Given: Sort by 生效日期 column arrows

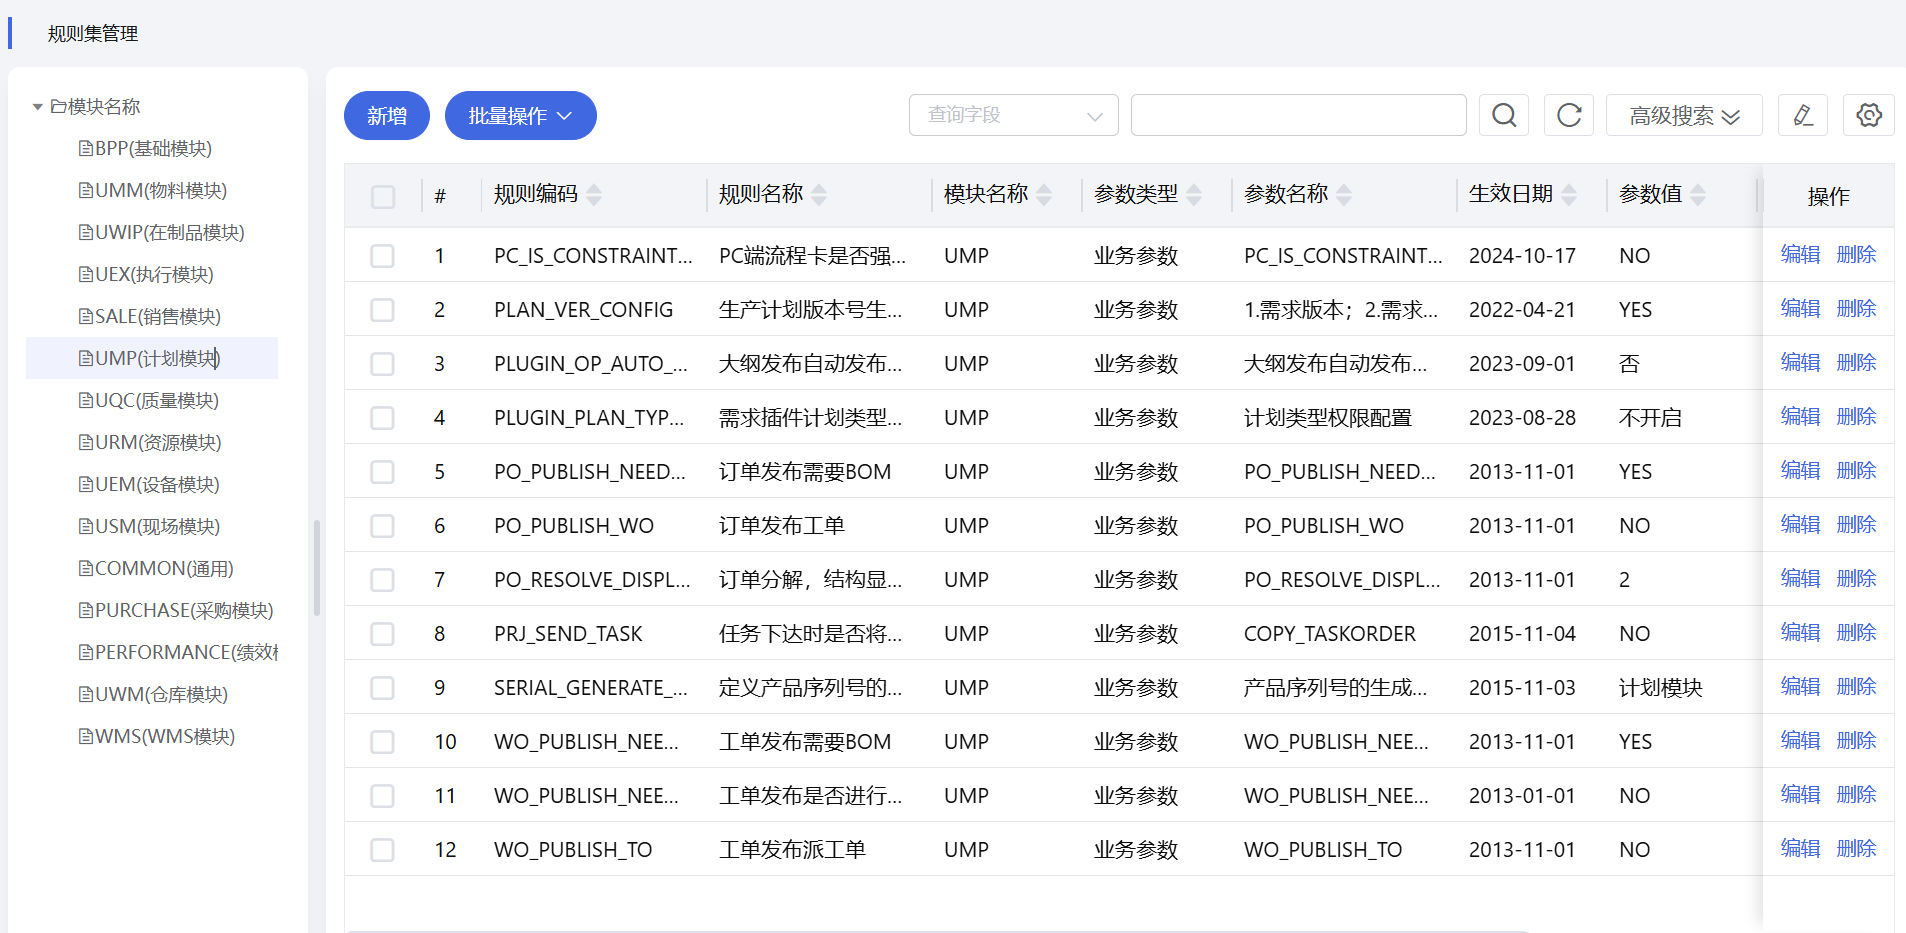Looking at the screenshot, I should (1569, 195).
